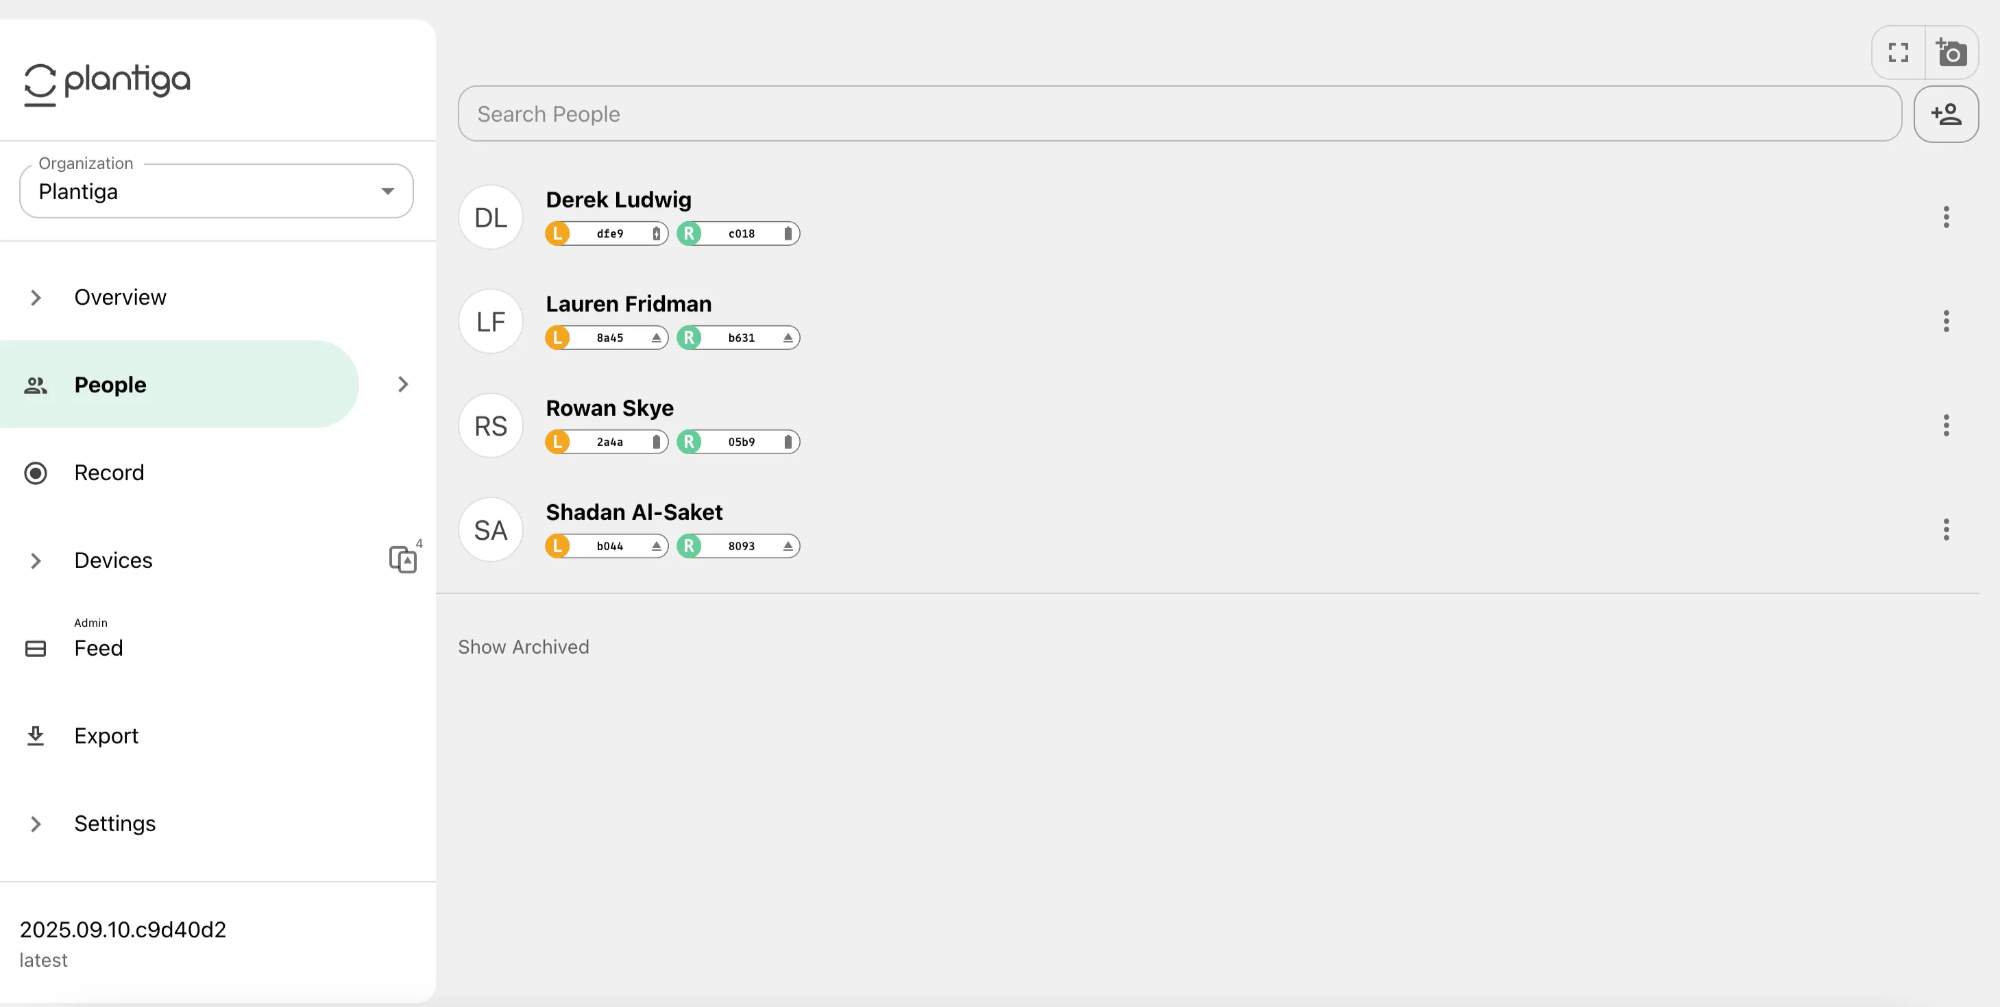Viewport: 2000px width, 1007px height.
Task: Click the add camera snapshot icon
Action: [1951, 52]
